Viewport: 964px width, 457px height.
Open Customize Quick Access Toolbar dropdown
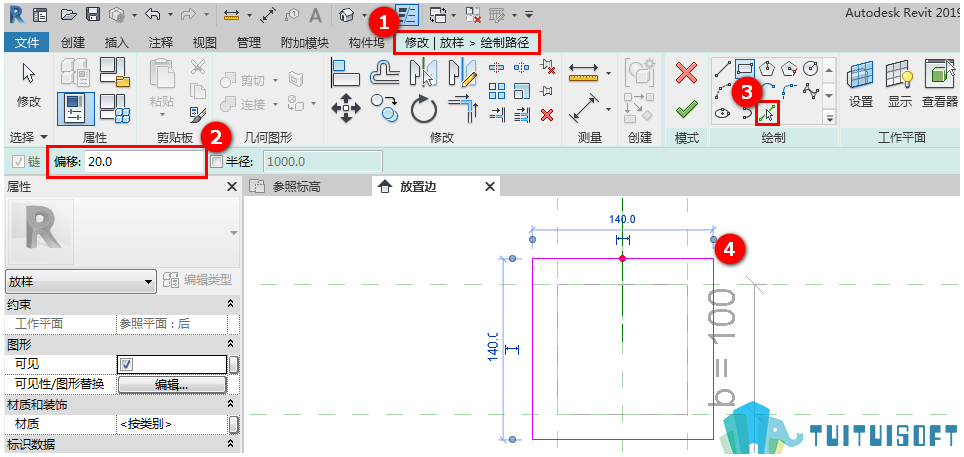(x=529, y=14)
